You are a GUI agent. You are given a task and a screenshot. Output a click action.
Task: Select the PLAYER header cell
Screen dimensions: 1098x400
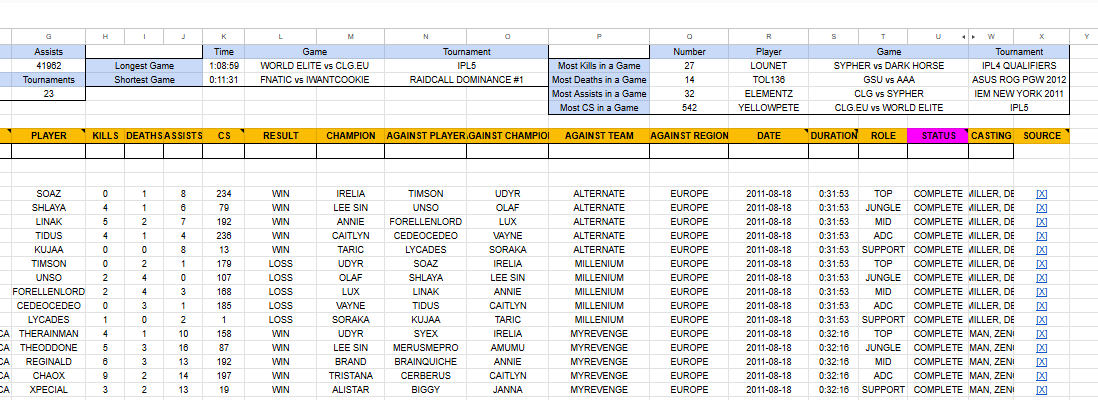[48, 136]
